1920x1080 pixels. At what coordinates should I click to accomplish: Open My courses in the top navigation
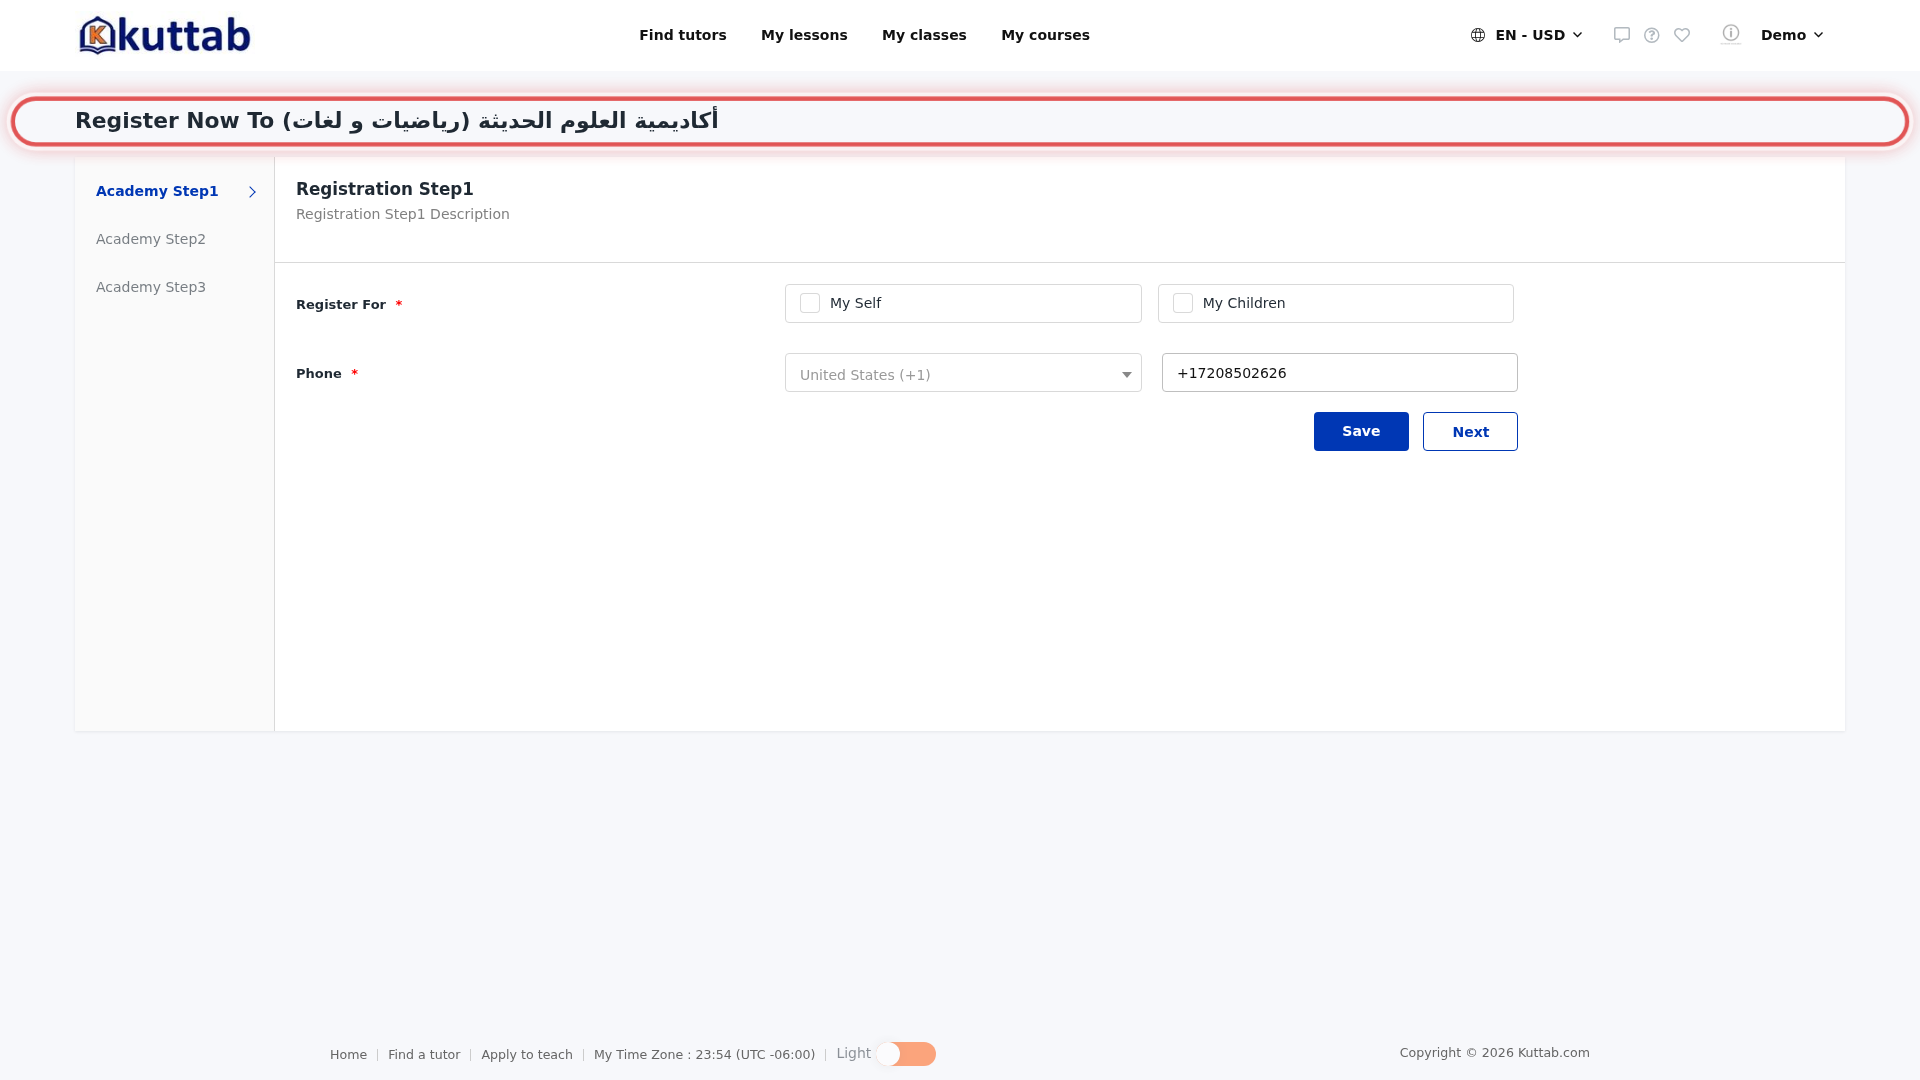pos(1045,35)
